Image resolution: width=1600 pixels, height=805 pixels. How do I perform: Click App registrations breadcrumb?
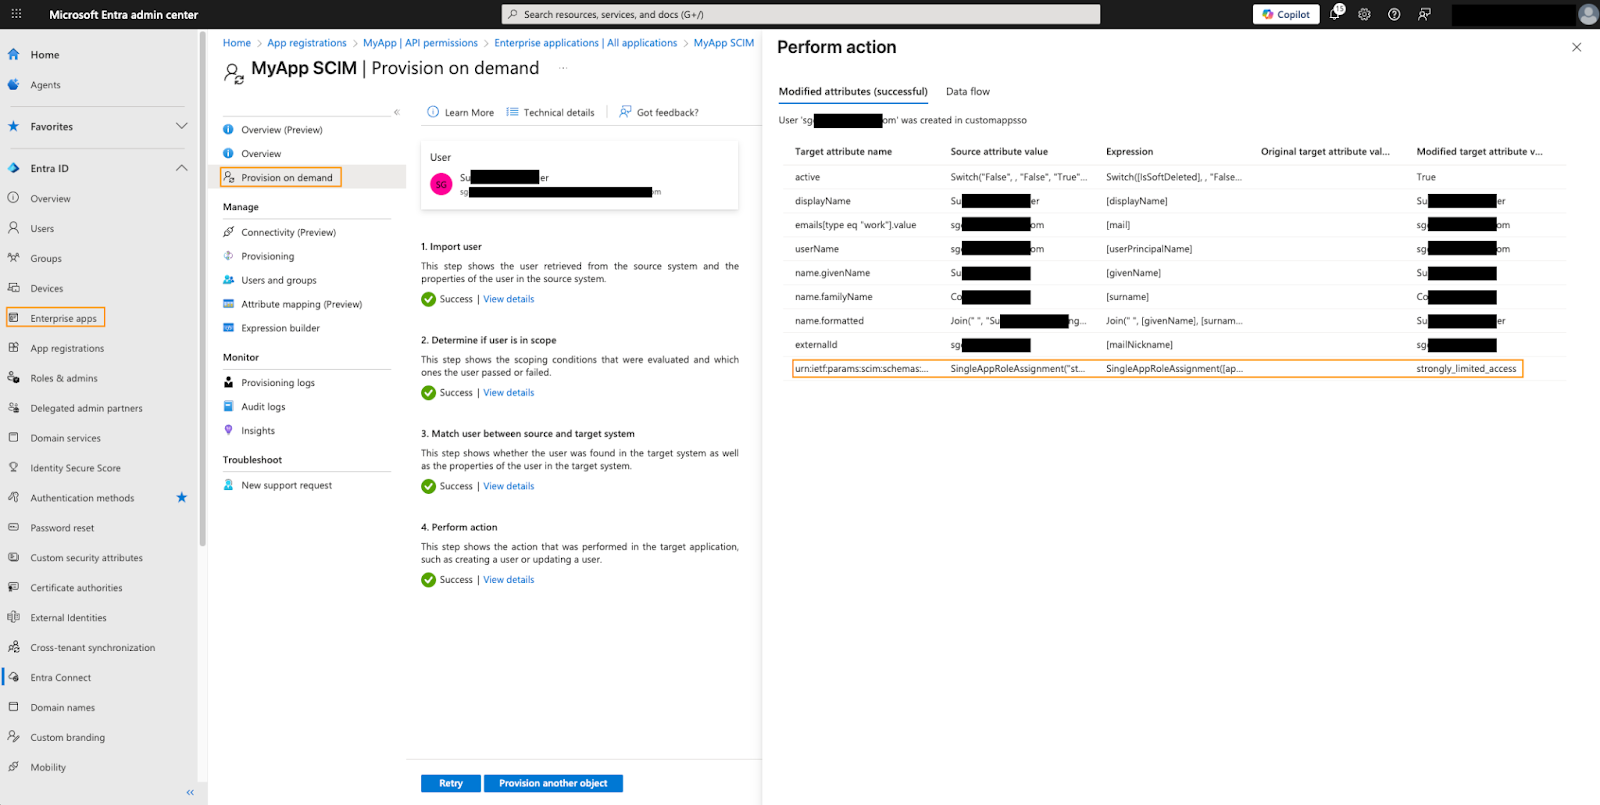tap(307, 43)
